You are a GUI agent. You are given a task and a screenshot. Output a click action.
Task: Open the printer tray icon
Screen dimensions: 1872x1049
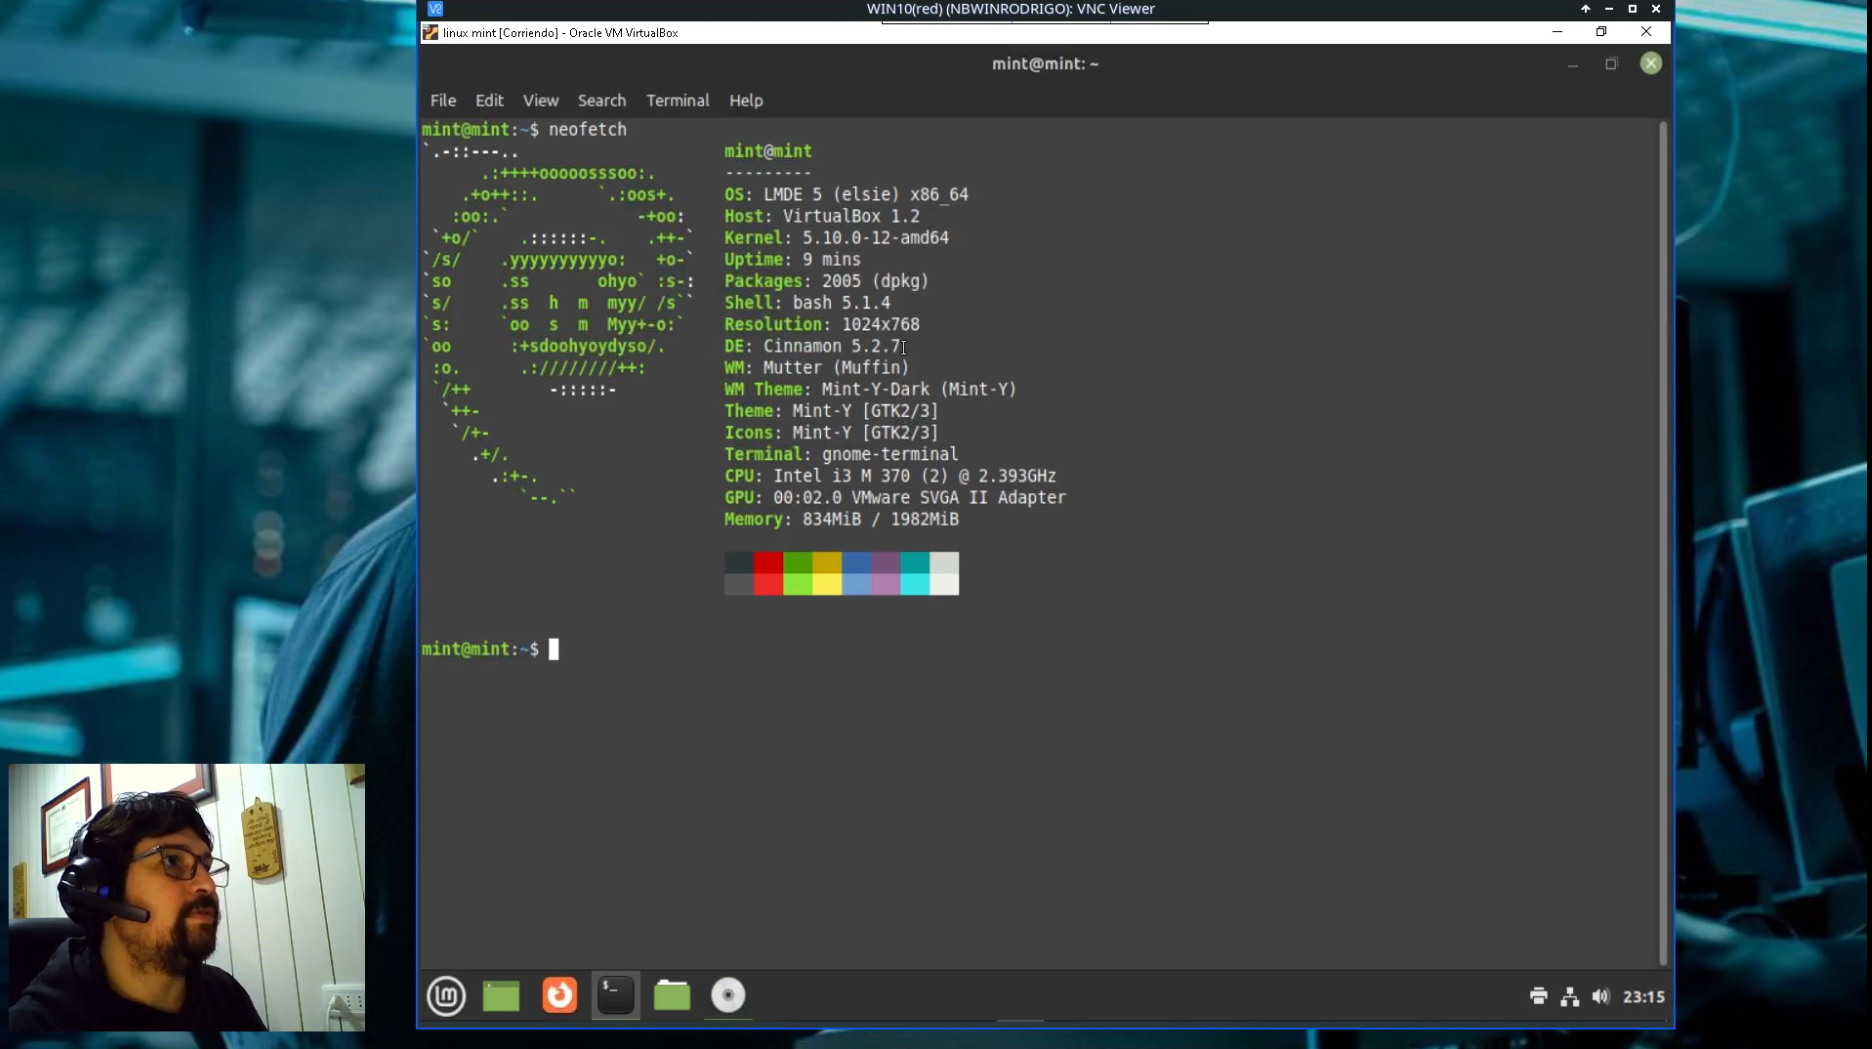(1538, 996)
